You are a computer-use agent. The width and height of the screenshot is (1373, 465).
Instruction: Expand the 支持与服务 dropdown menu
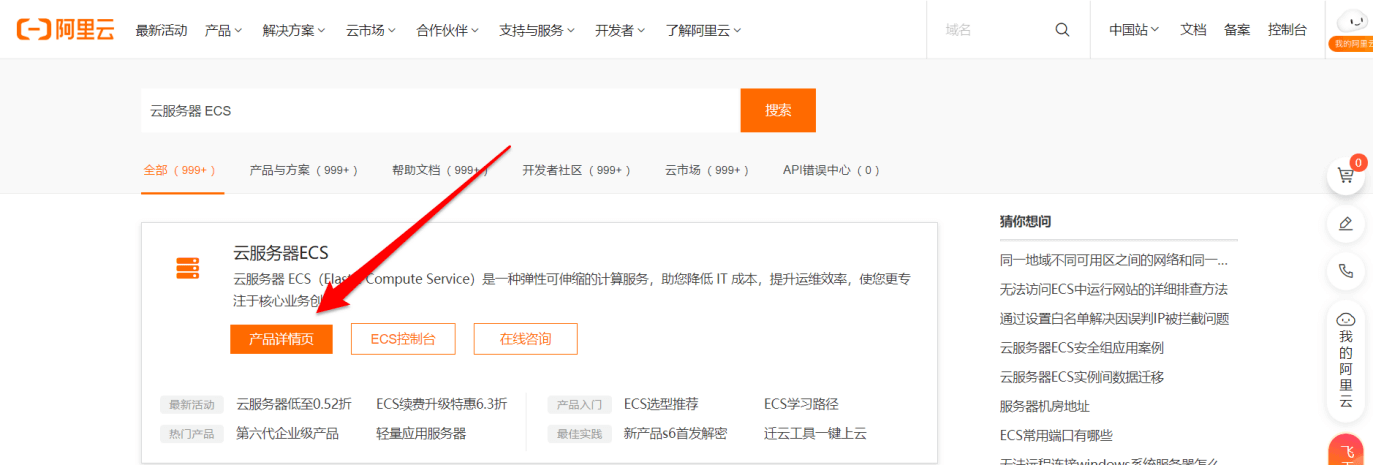537,30
